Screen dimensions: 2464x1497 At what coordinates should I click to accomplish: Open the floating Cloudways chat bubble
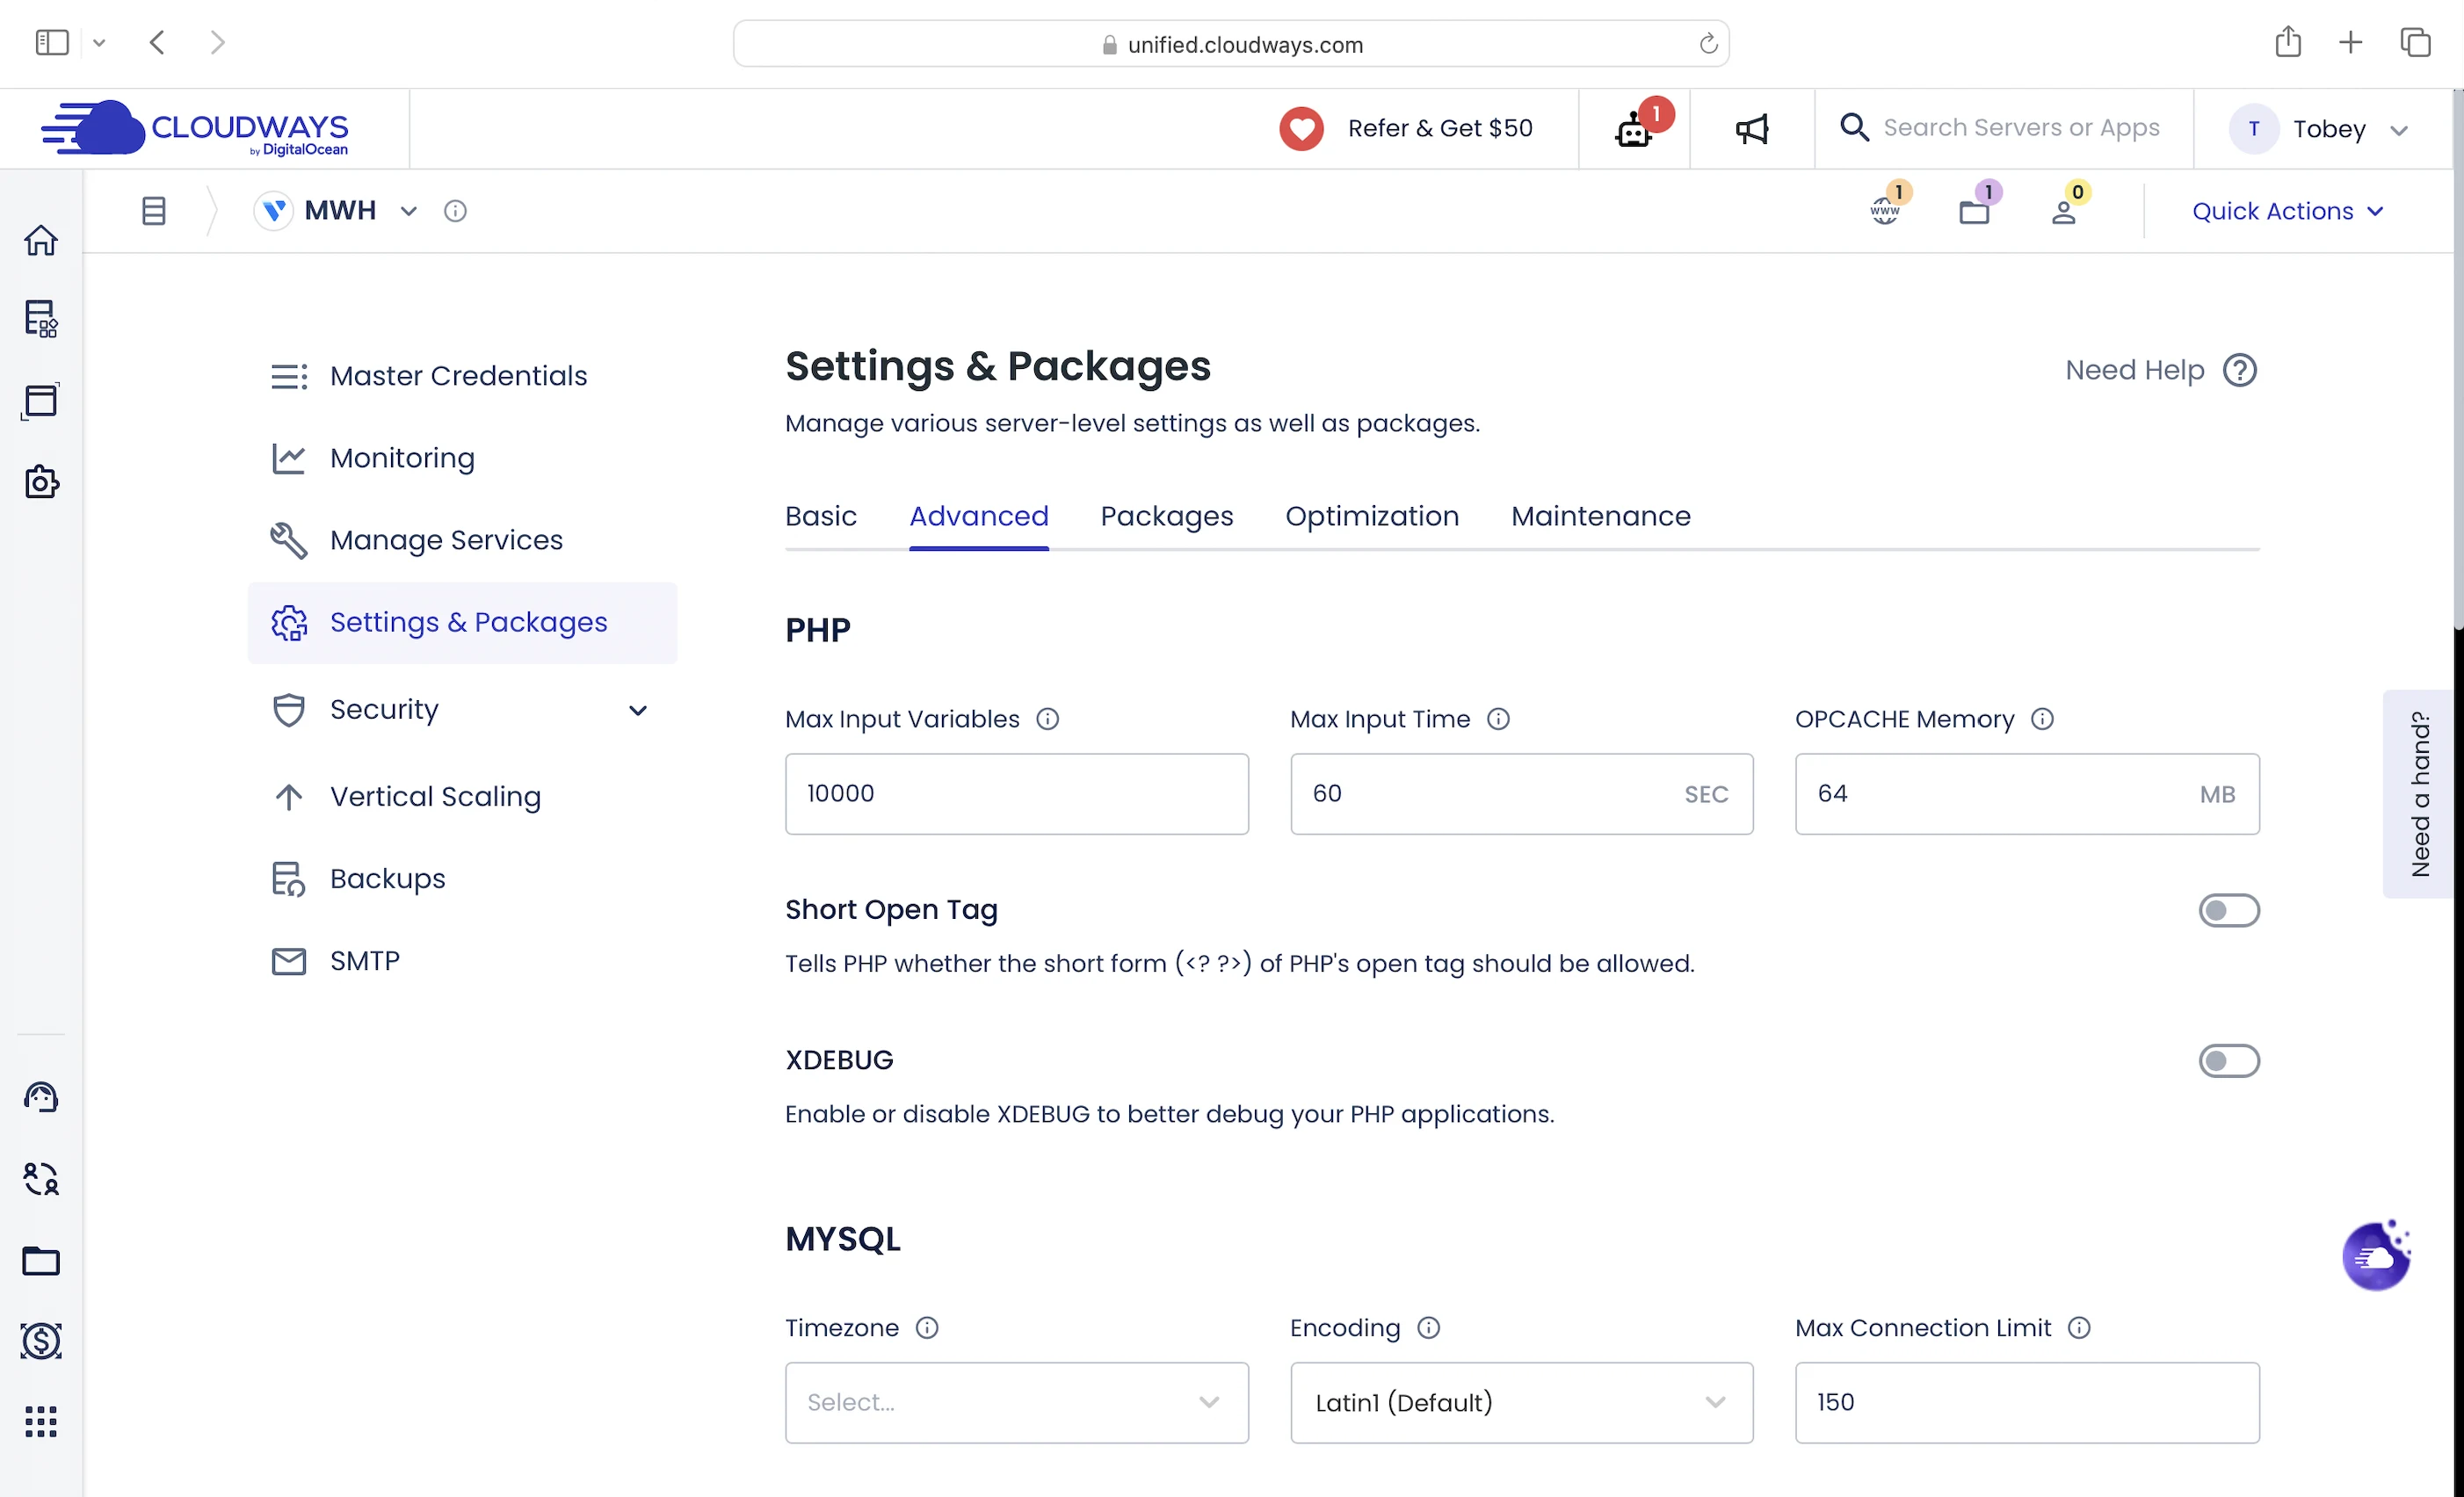pos(2376,1256)
